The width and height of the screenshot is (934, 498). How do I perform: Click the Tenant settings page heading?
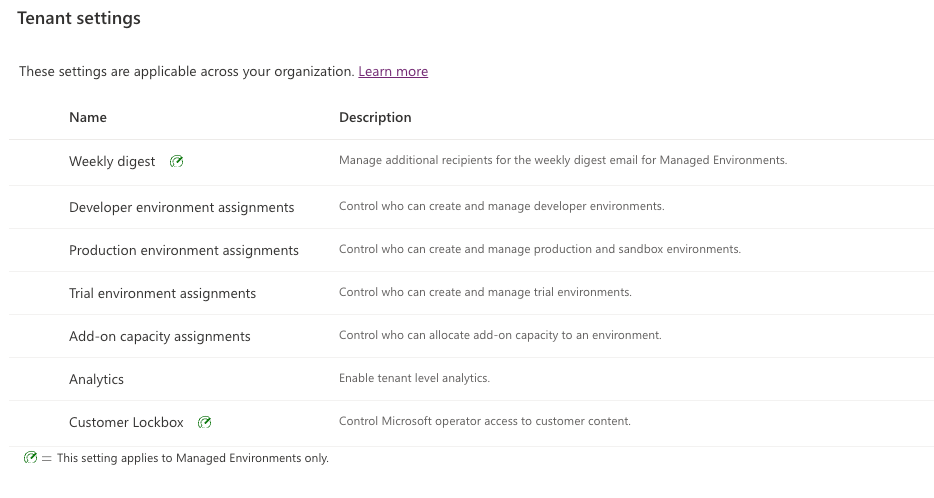[79, 18]
